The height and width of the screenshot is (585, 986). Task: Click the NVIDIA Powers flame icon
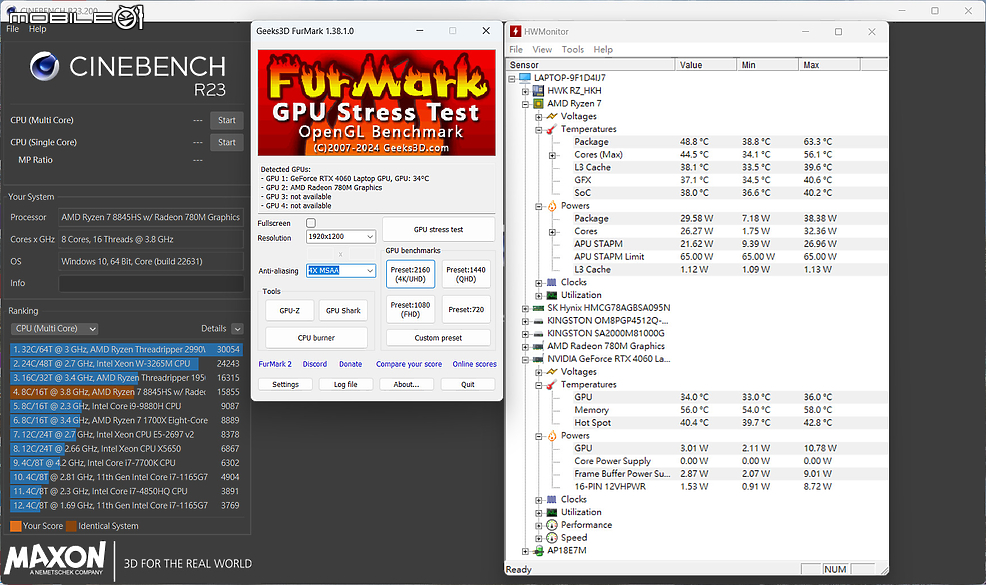point(552,435)
